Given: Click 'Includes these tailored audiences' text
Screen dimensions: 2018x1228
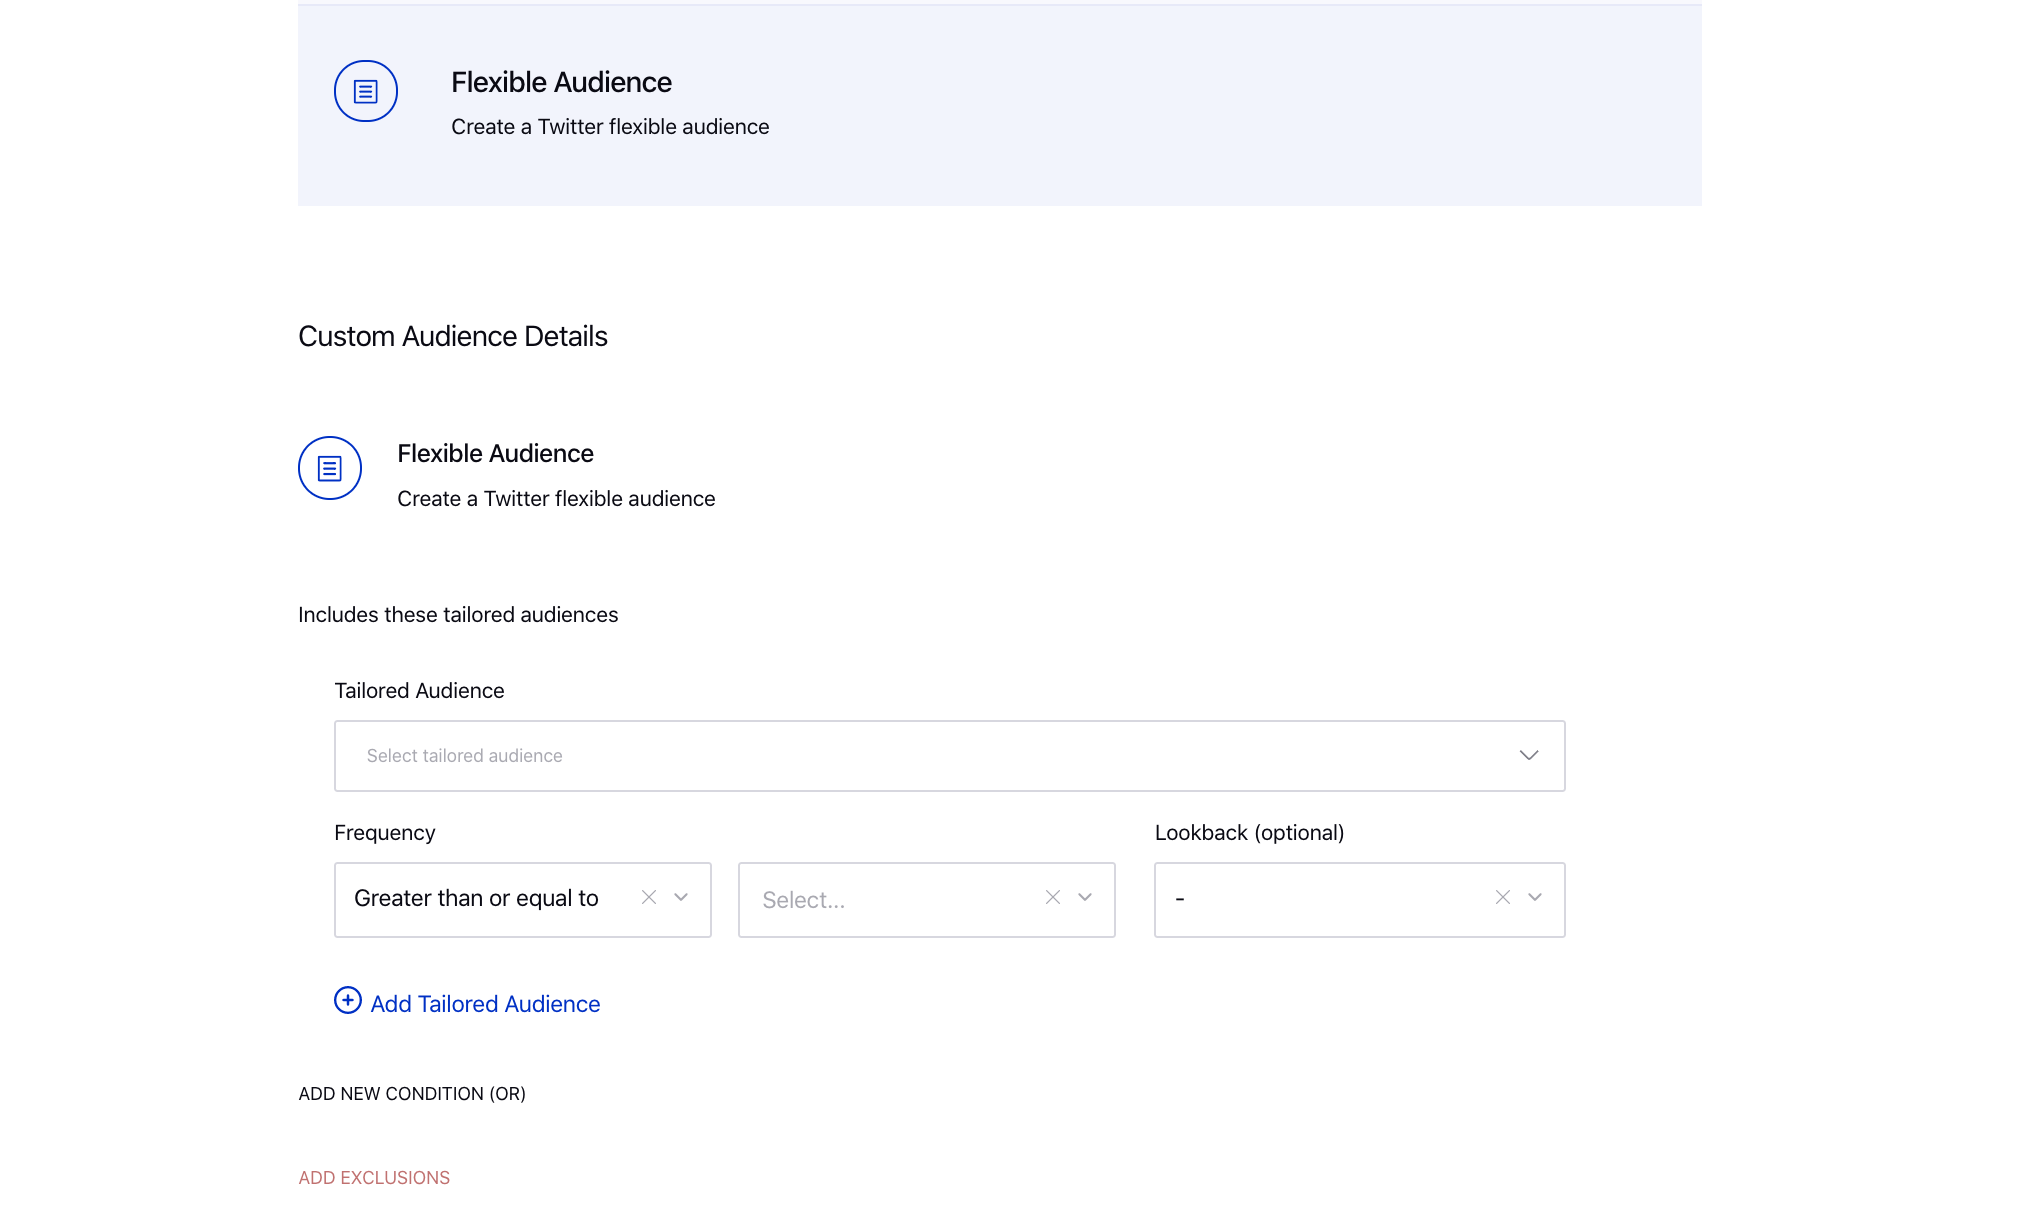Looking at the screenshot, I should point(458,615).
